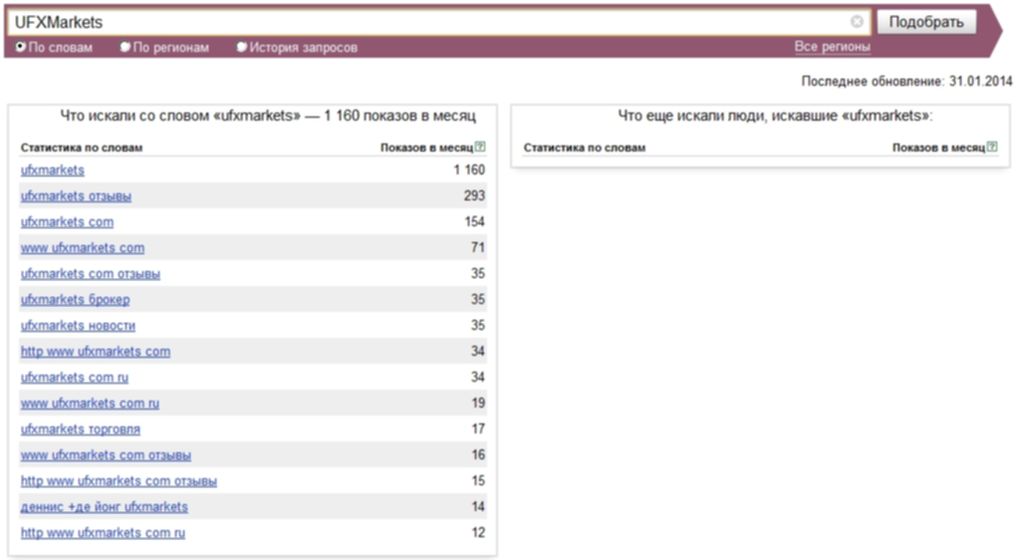Open 'www ufxmarkets com ru' keyword link

point(89,403)
